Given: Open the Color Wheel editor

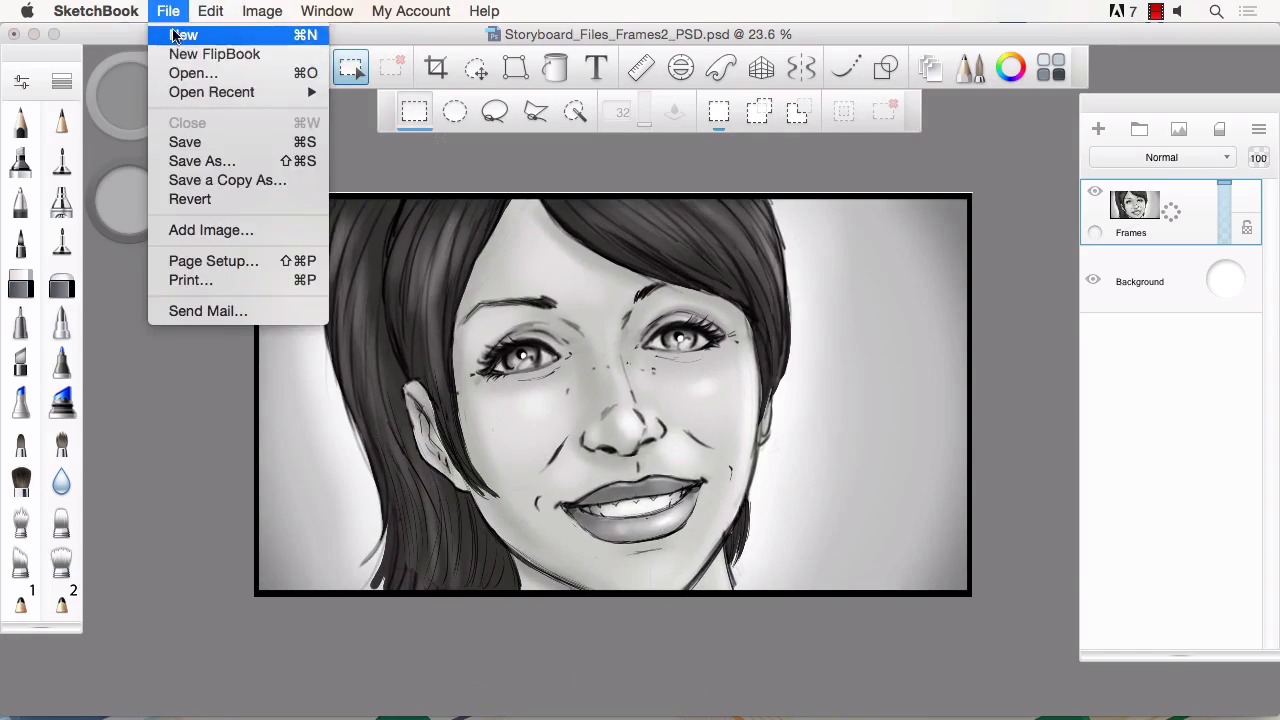Looking at the screenshot, I should pyautogui.click(x=1011, y=68).
